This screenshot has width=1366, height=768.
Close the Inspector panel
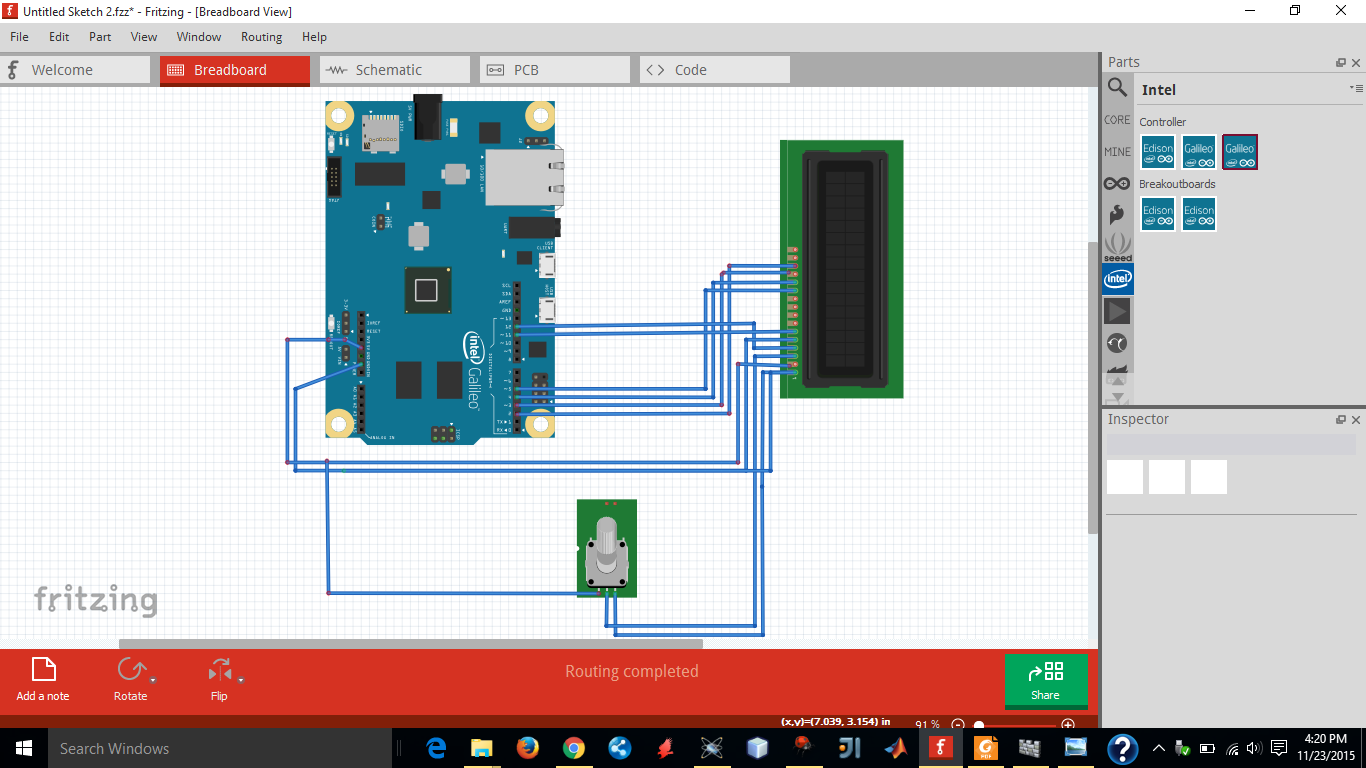pyautogui.click(x=1356, y=420)
